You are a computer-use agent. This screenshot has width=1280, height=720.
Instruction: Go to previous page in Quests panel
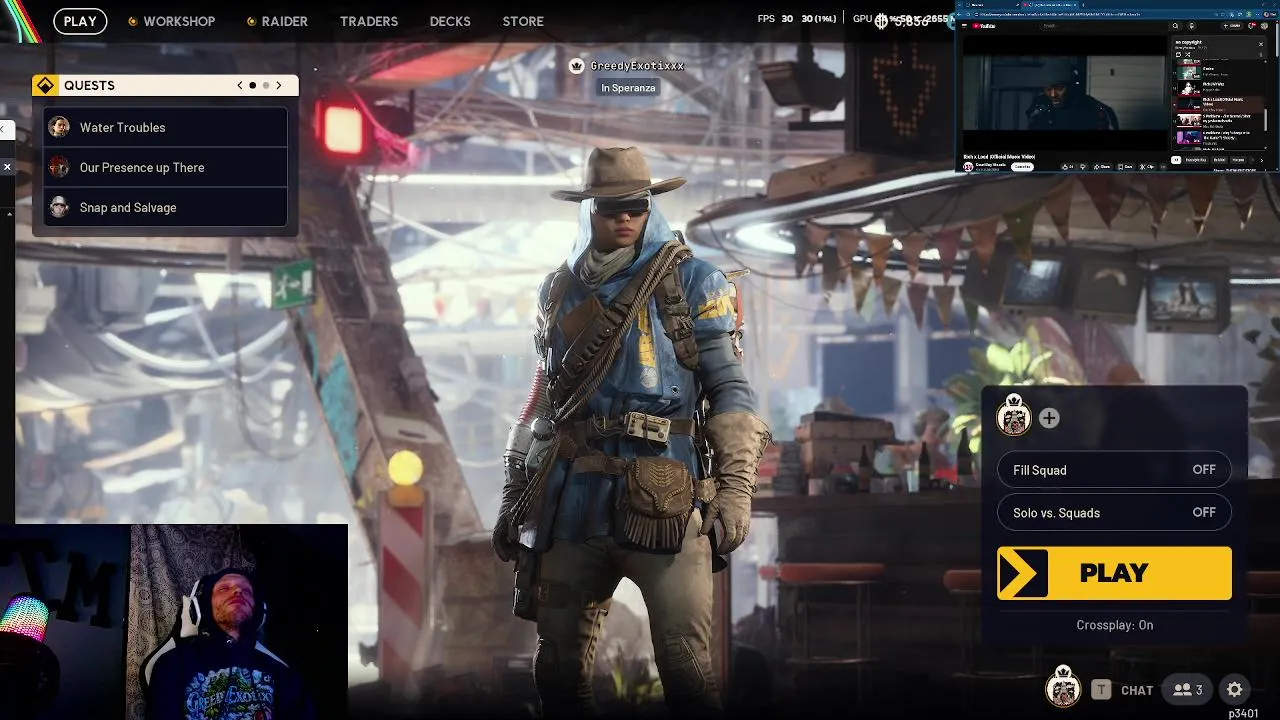[240, 85]
